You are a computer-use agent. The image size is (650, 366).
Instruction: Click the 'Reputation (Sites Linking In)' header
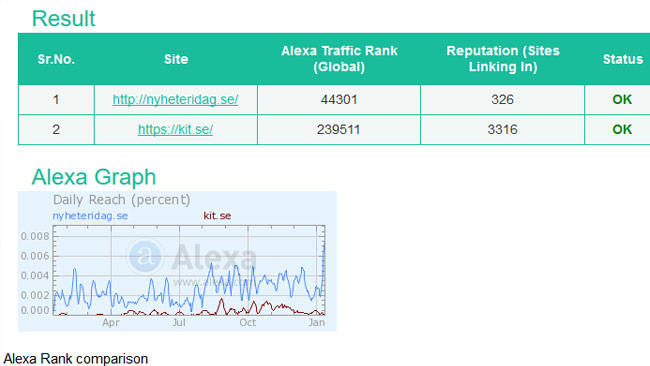tap(503, 59)
